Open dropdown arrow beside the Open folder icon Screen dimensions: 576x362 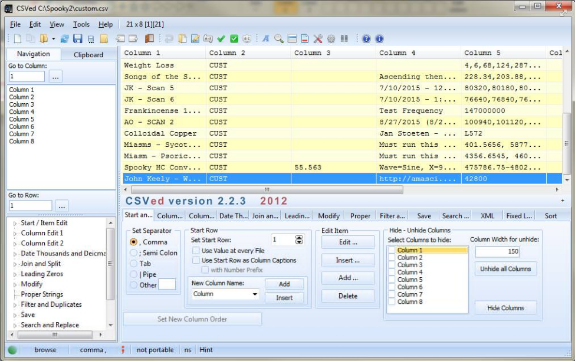[x=54, y=39]
